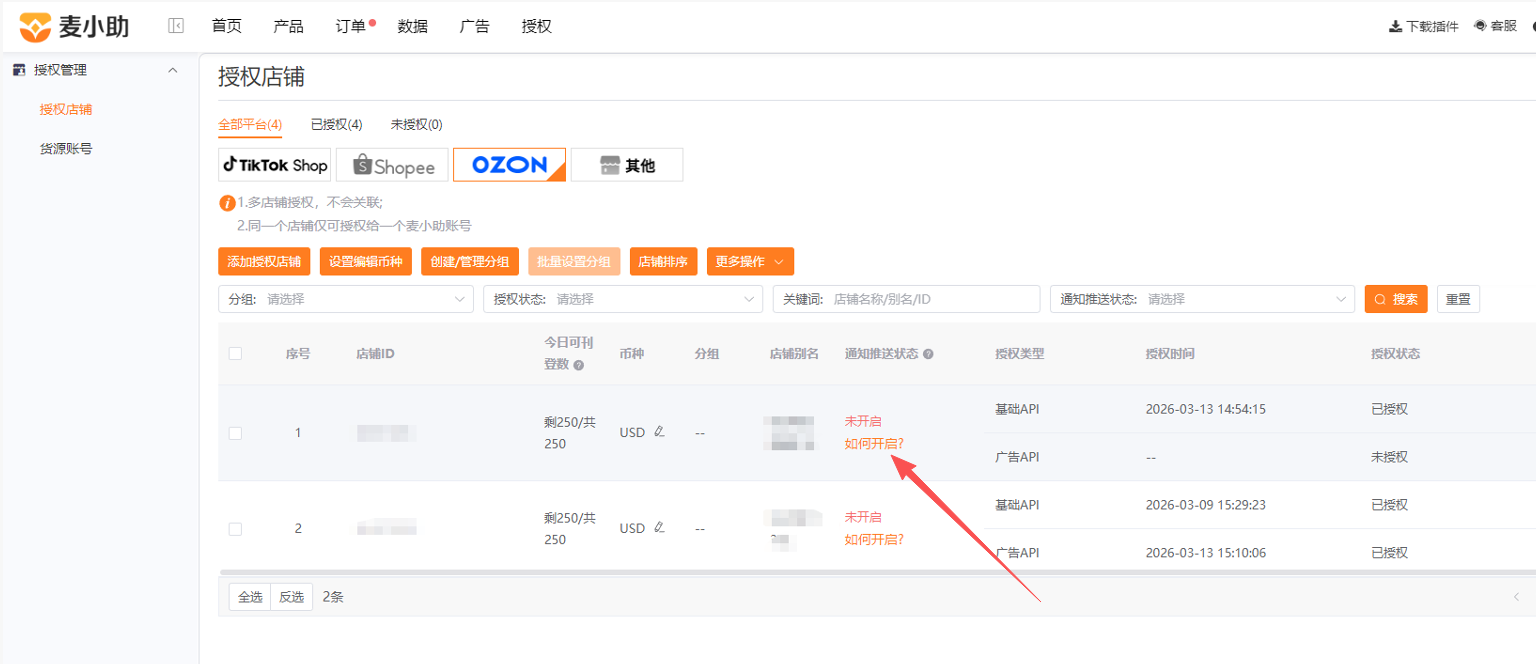Open the 订单 menu
The image size is (1536, 664).
coord(351,27)
